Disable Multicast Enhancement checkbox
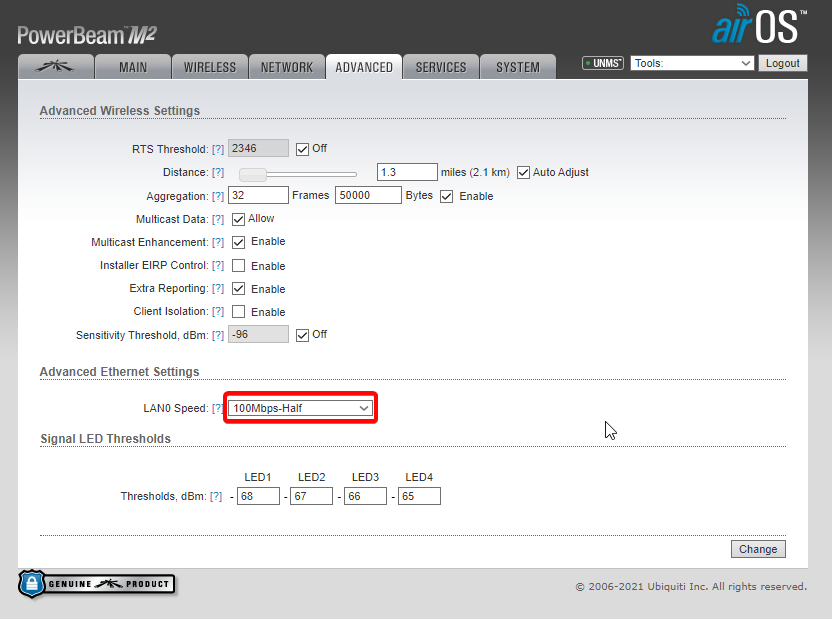Viewport: 832px width, 619px height. (x=239, y=242)
